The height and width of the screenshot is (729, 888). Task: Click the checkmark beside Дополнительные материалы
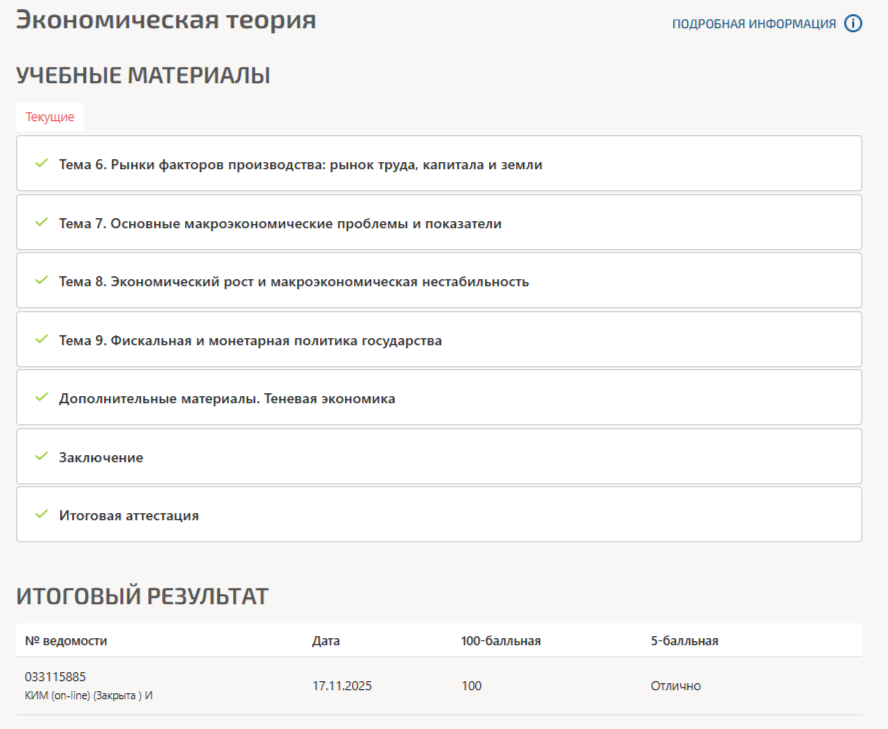[x=41, y=397]
